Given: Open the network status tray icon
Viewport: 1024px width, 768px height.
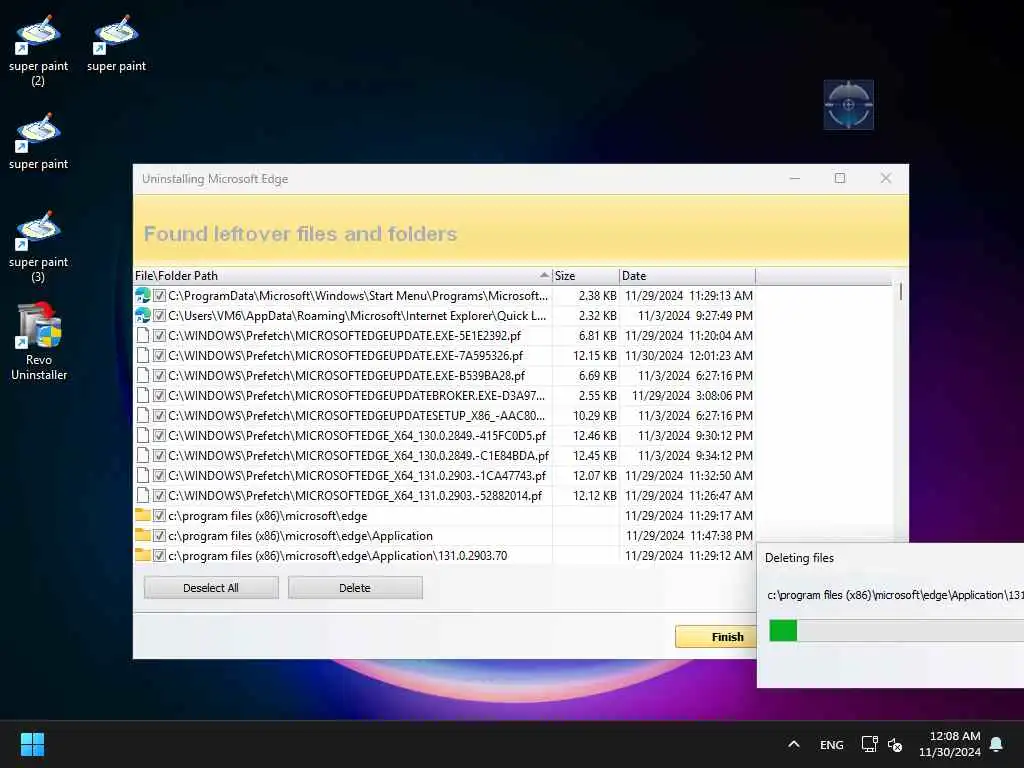Looking at the screenshot, I should (869, 744).
